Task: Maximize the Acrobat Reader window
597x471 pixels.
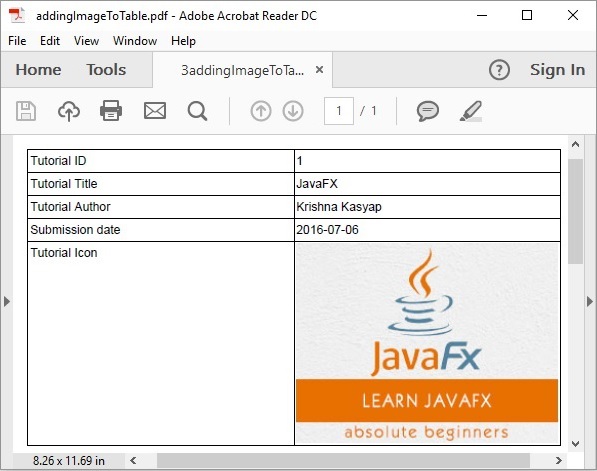Action: pyautogui.click(x=527, y=16)
